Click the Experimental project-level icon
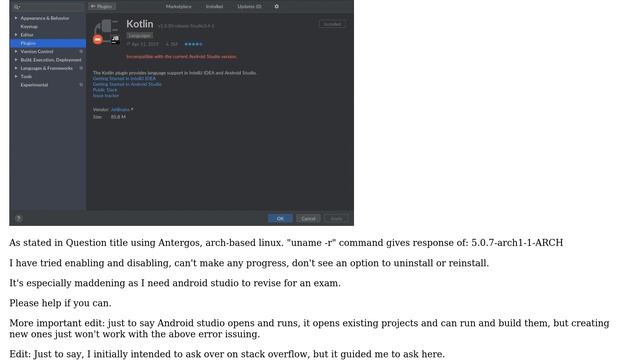 pyautogui.click(x=81, y=85)
